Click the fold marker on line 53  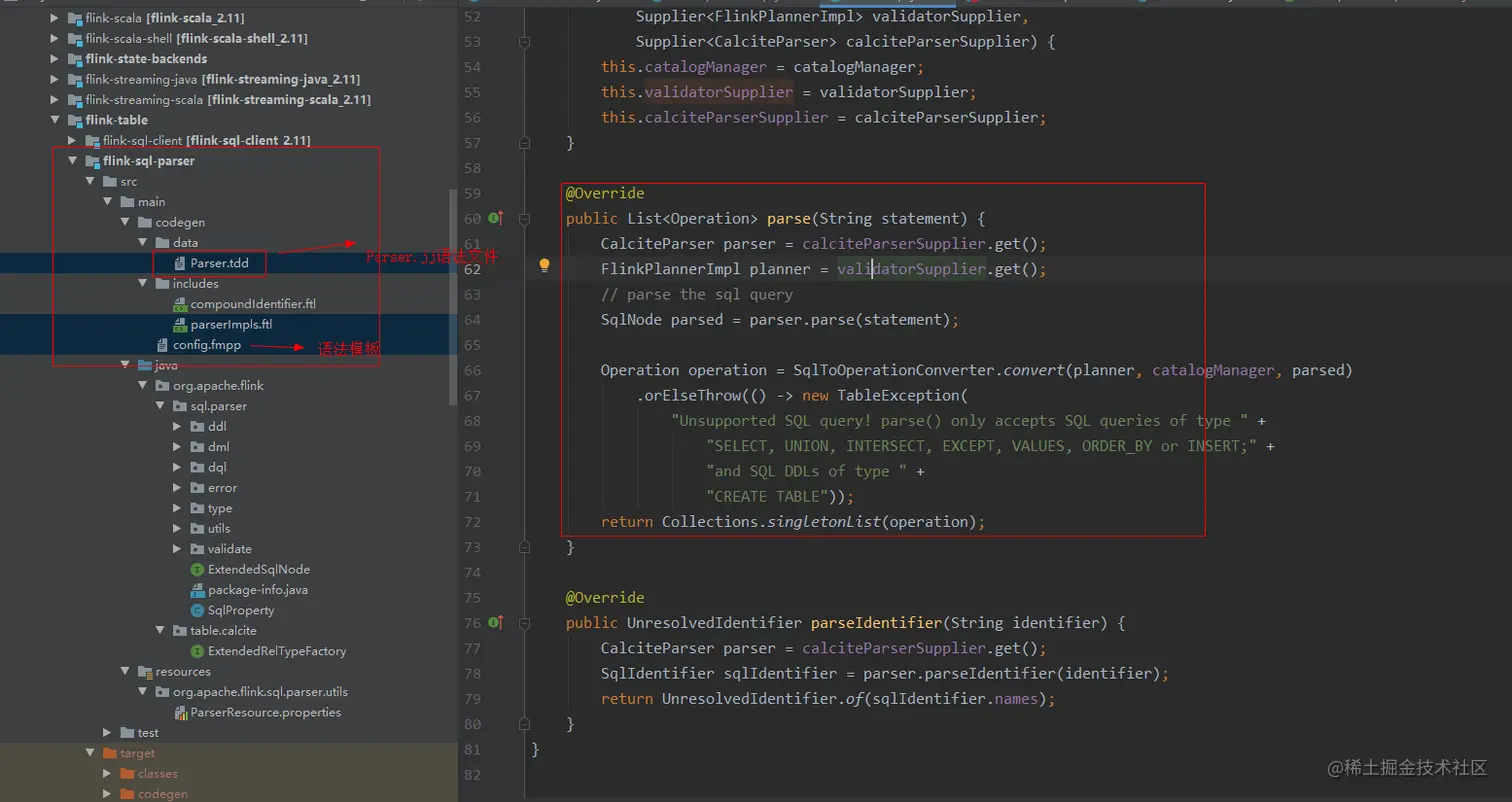523,42
